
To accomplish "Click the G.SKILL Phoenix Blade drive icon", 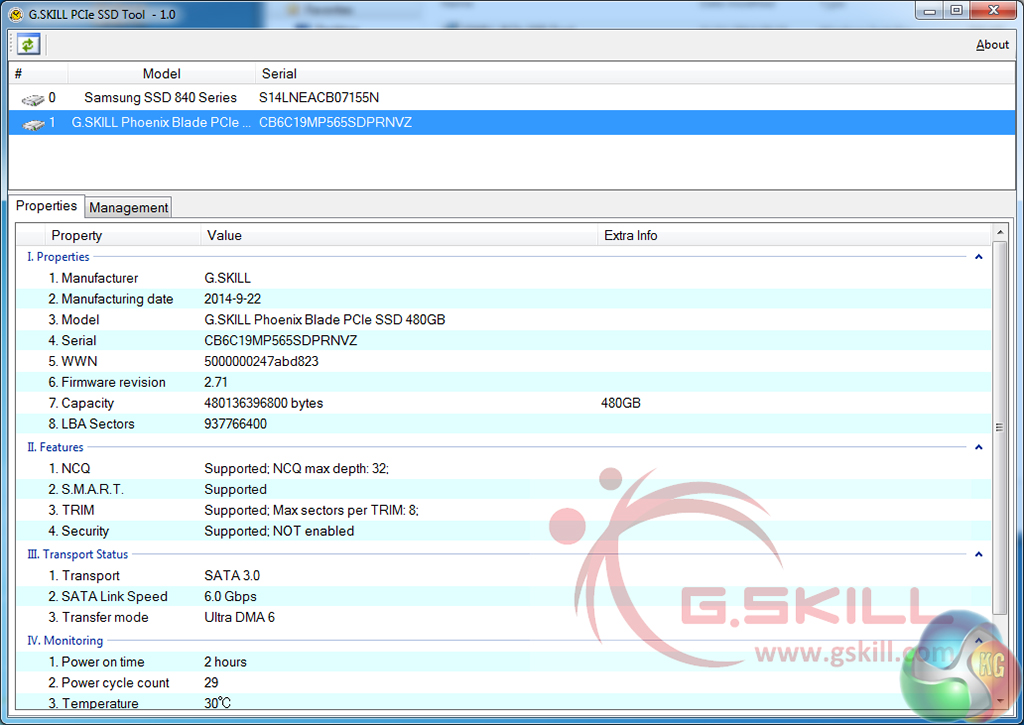I will (x=33, y=123).
